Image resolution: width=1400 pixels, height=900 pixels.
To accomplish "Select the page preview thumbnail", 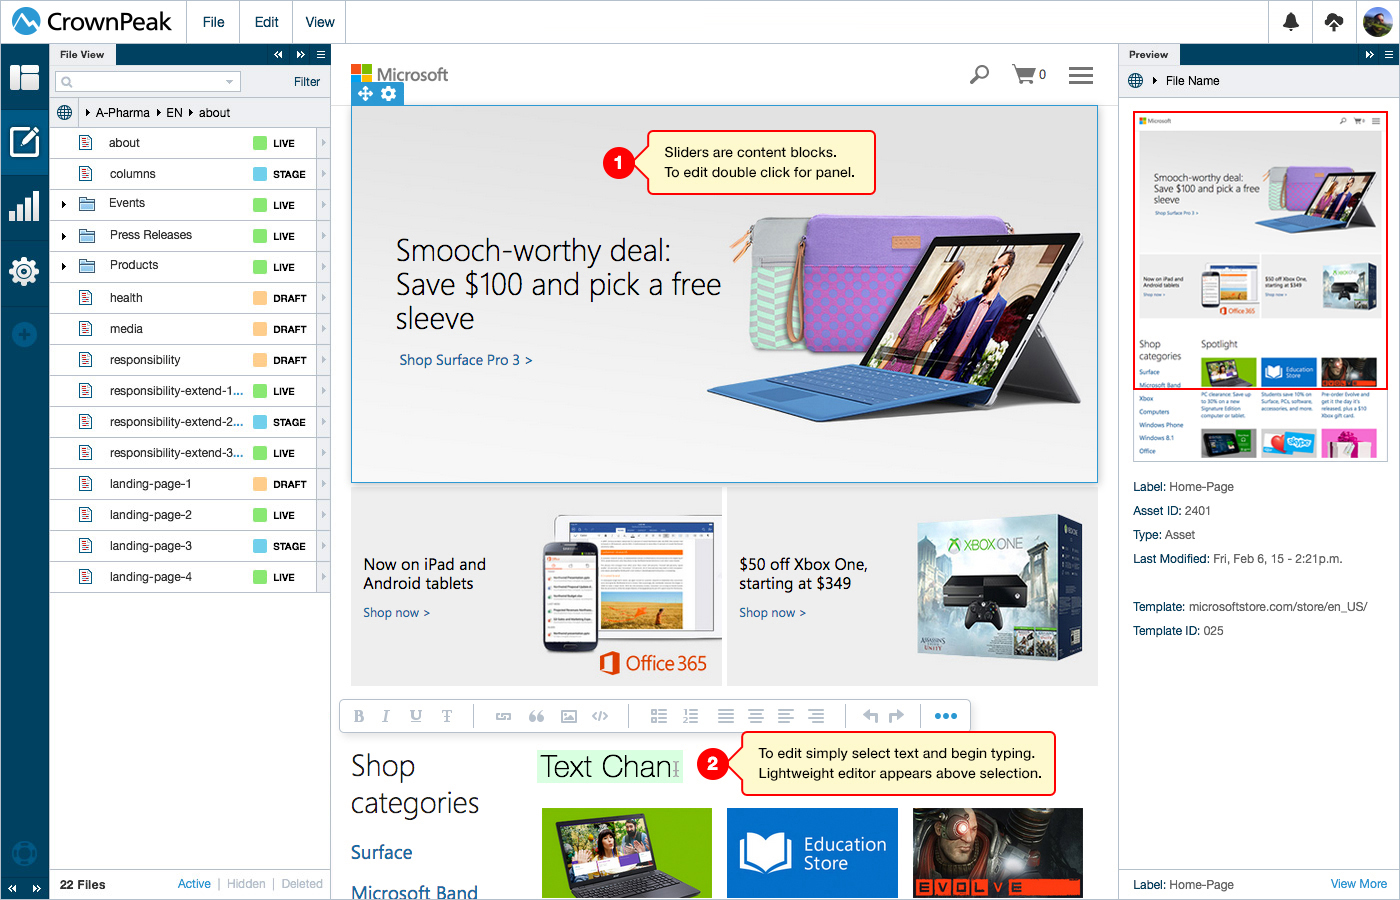I will click(1260, 286).
